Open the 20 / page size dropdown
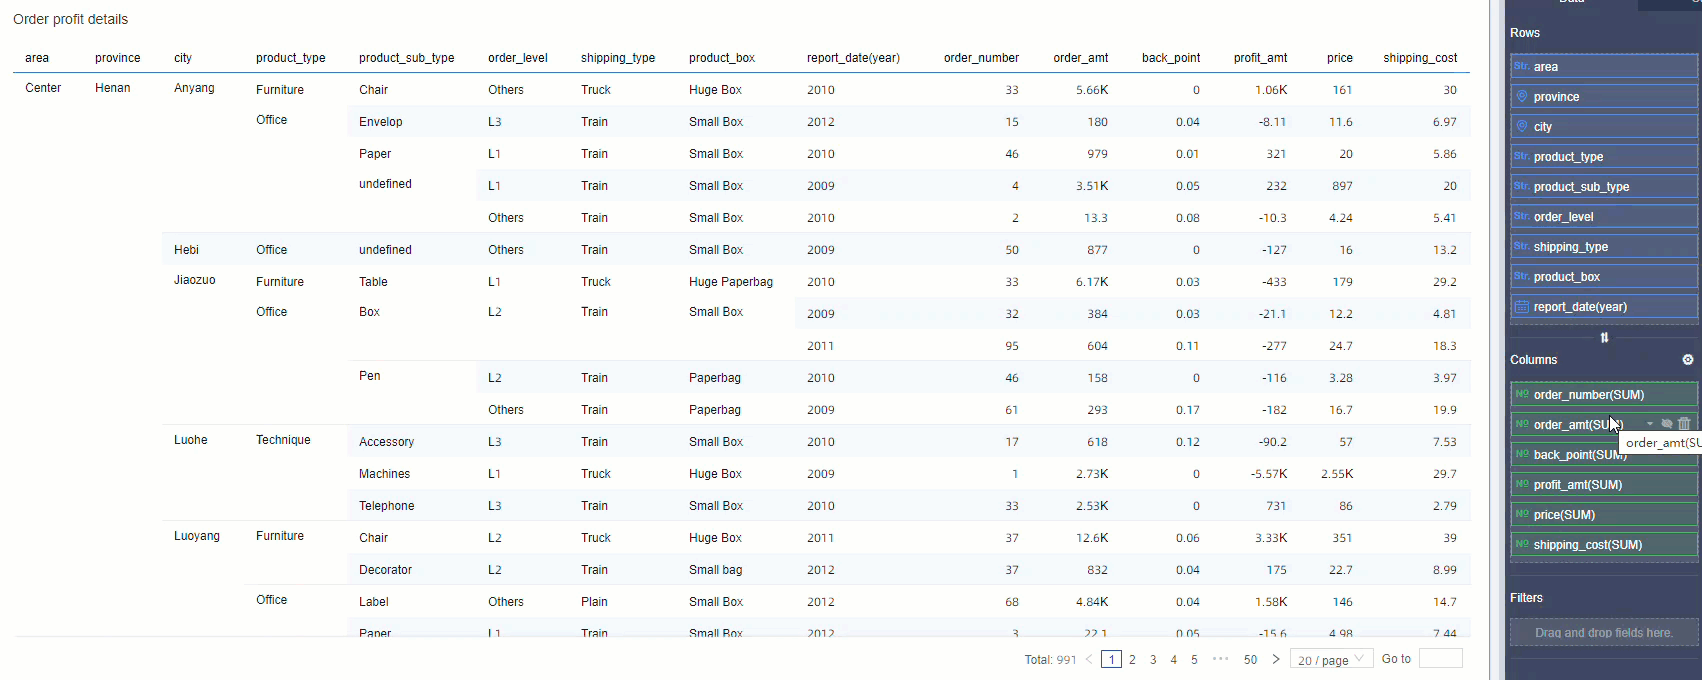 point(1331,660)
